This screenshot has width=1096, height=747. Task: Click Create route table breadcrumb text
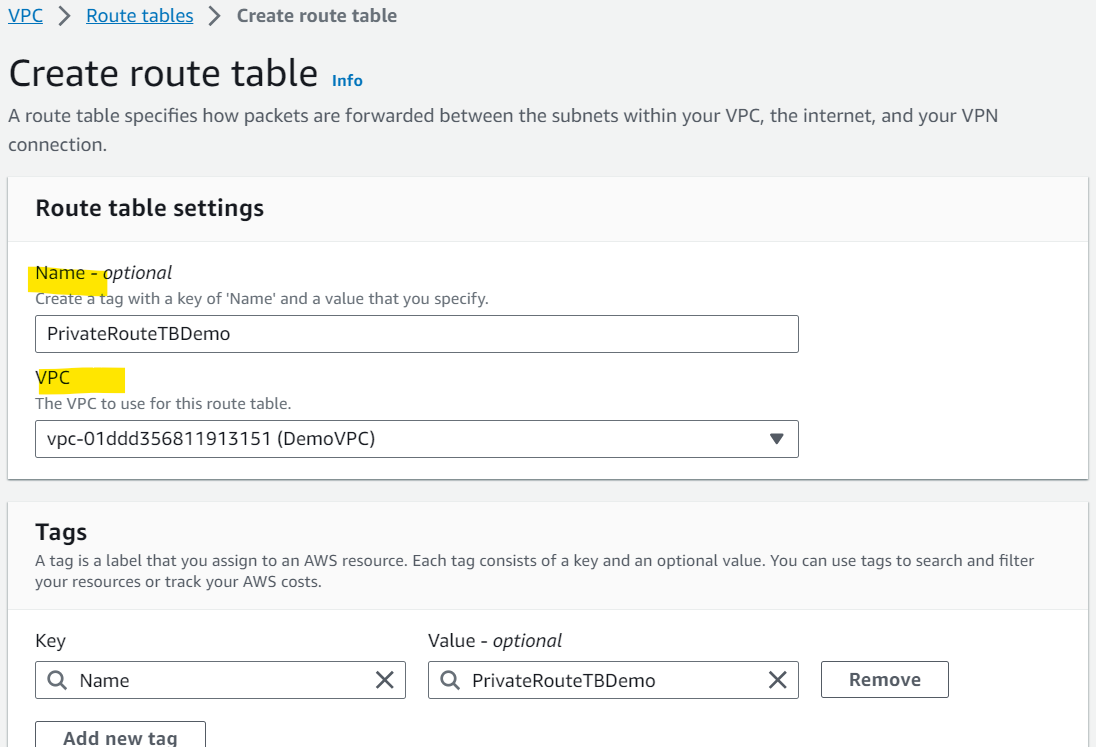[x=317, y=15]
